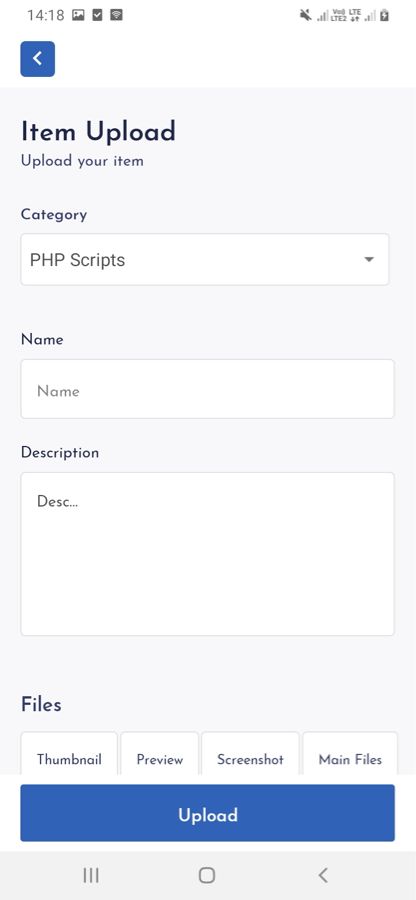Tap the battery charging status icon
416x900 pixels.
point(384,15)
